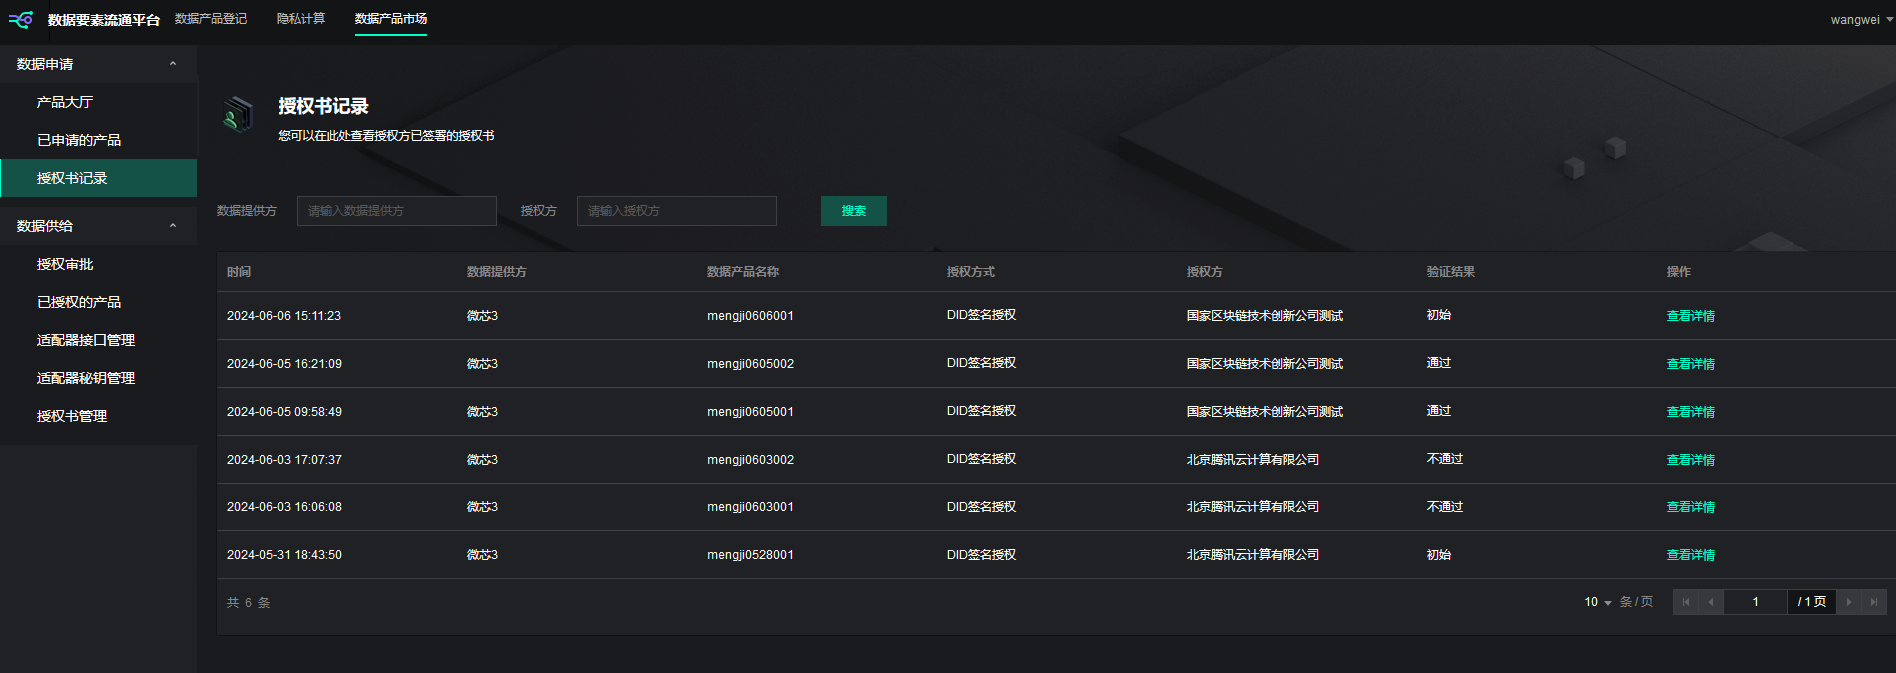1896x673 pixels.
Task: Go to previous page arrow
Action: 1711,602
